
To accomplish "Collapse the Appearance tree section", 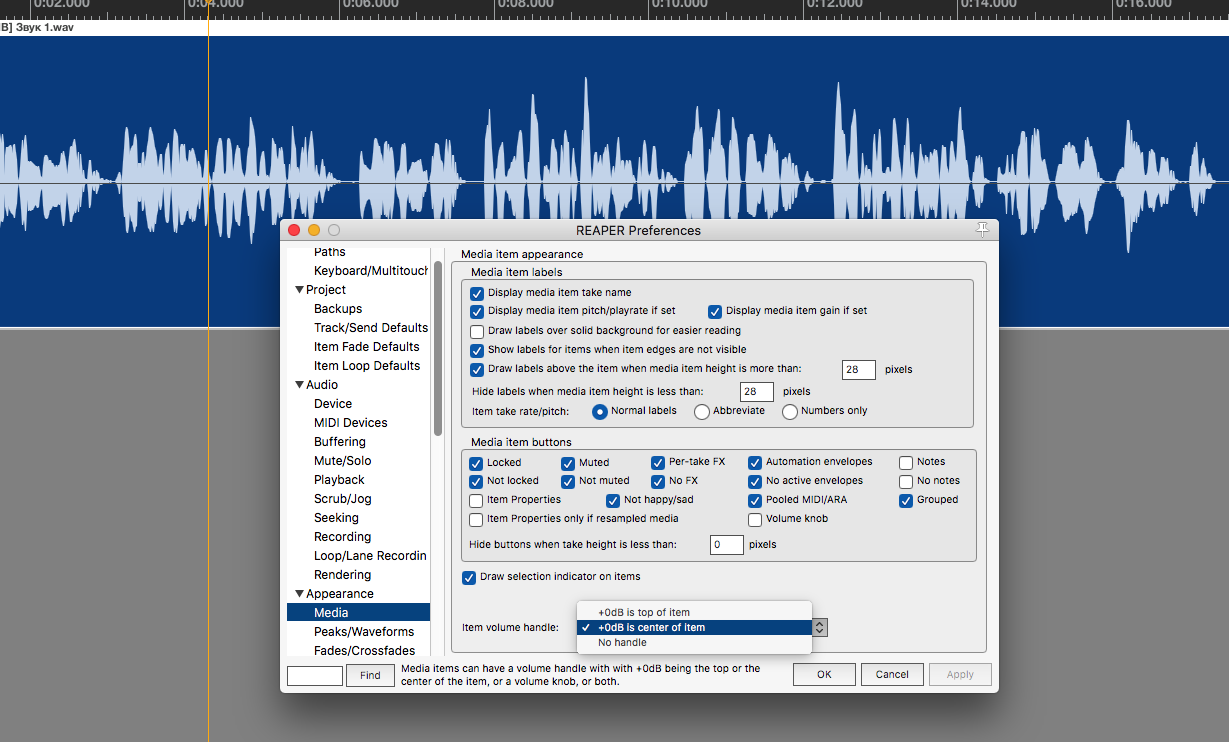I will 299,594.
